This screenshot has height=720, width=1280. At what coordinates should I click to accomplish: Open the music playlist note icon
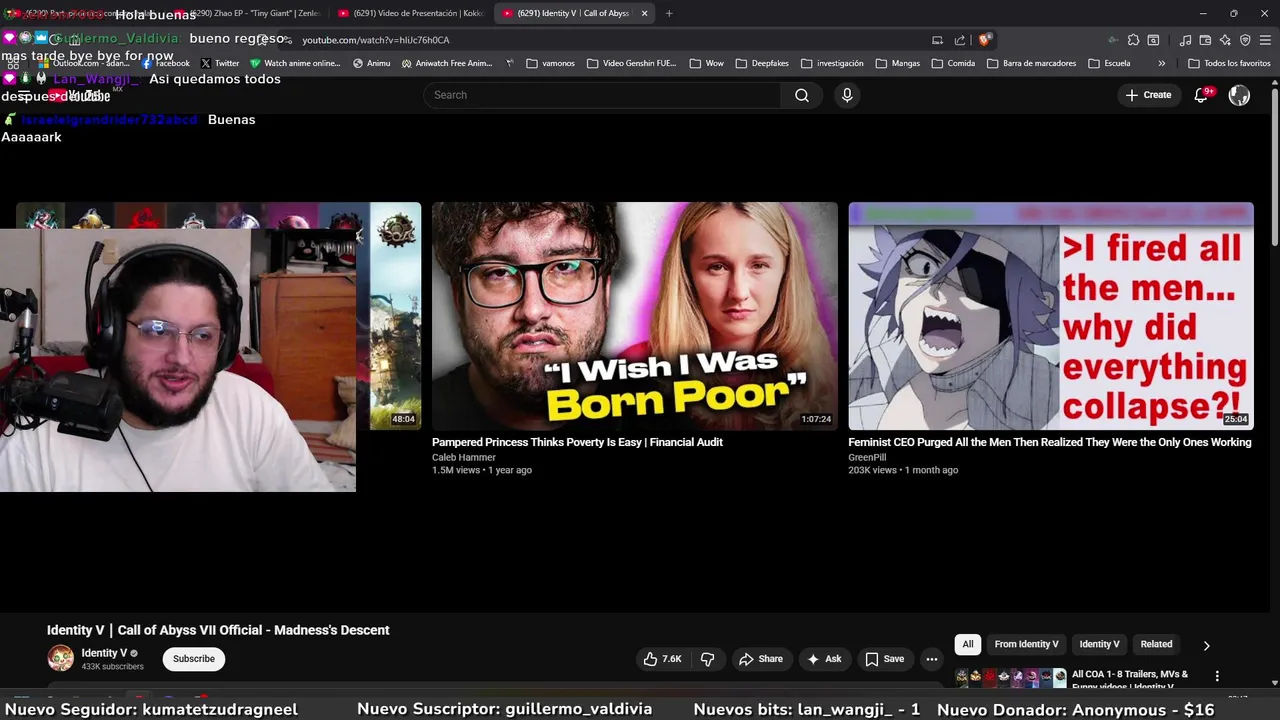point(1185,40)
